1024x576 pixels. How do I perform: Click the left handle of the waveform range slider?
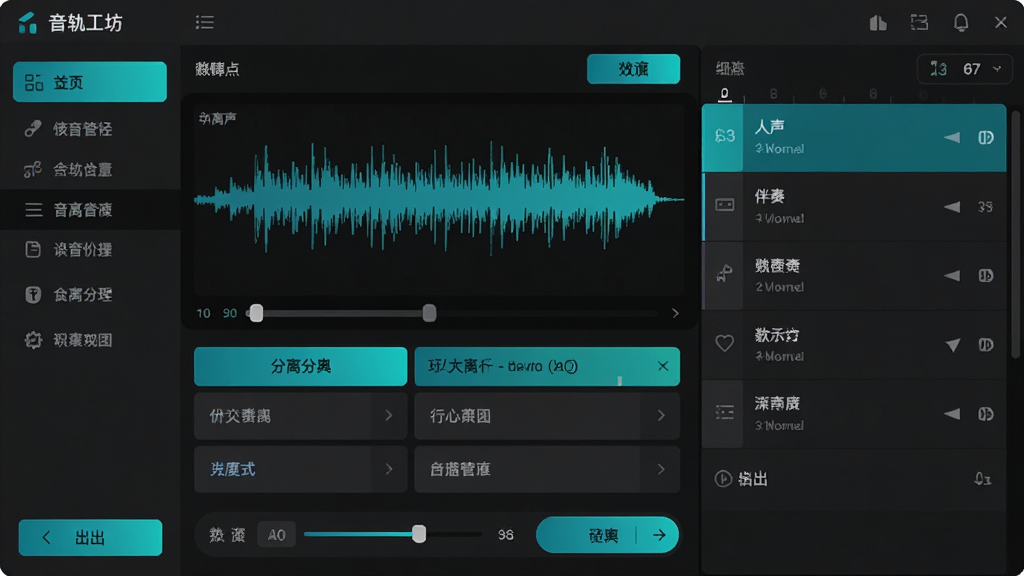(257, 313)
